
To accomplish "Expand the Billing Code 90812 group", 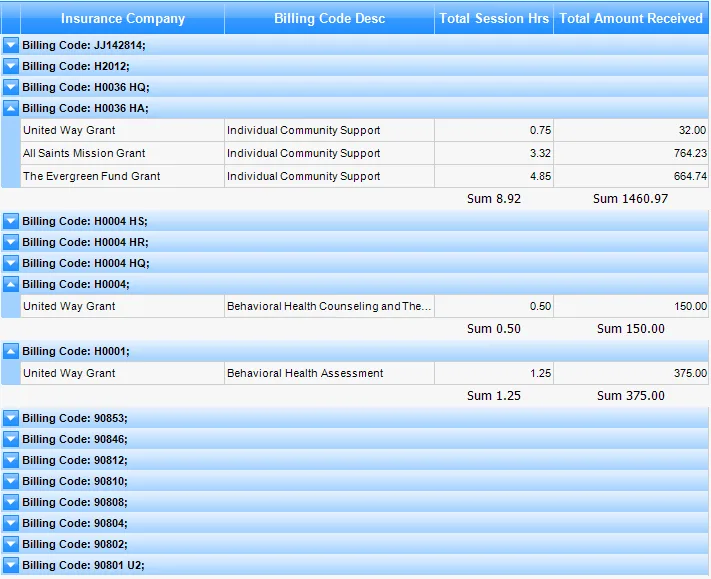I will pyautogui.click(x=11, y=460).
